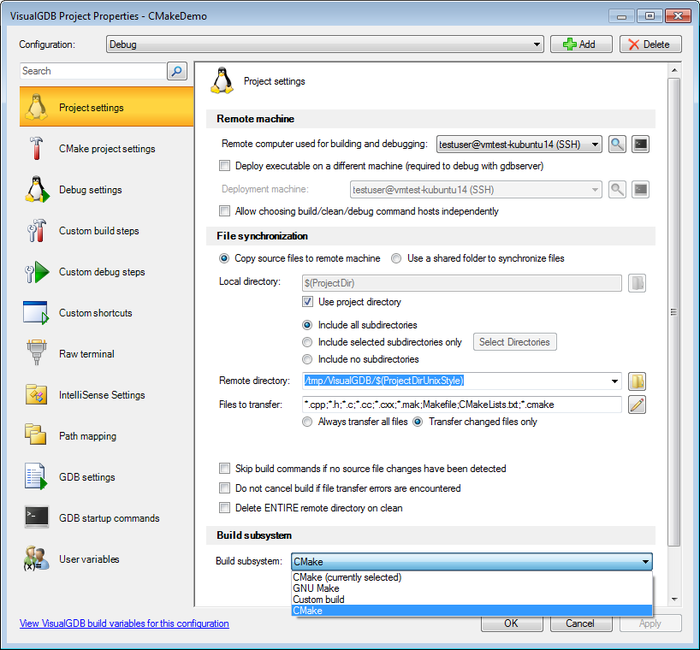Open Custom build steps page
The image size is (700, 650).
tap(107, 230)
